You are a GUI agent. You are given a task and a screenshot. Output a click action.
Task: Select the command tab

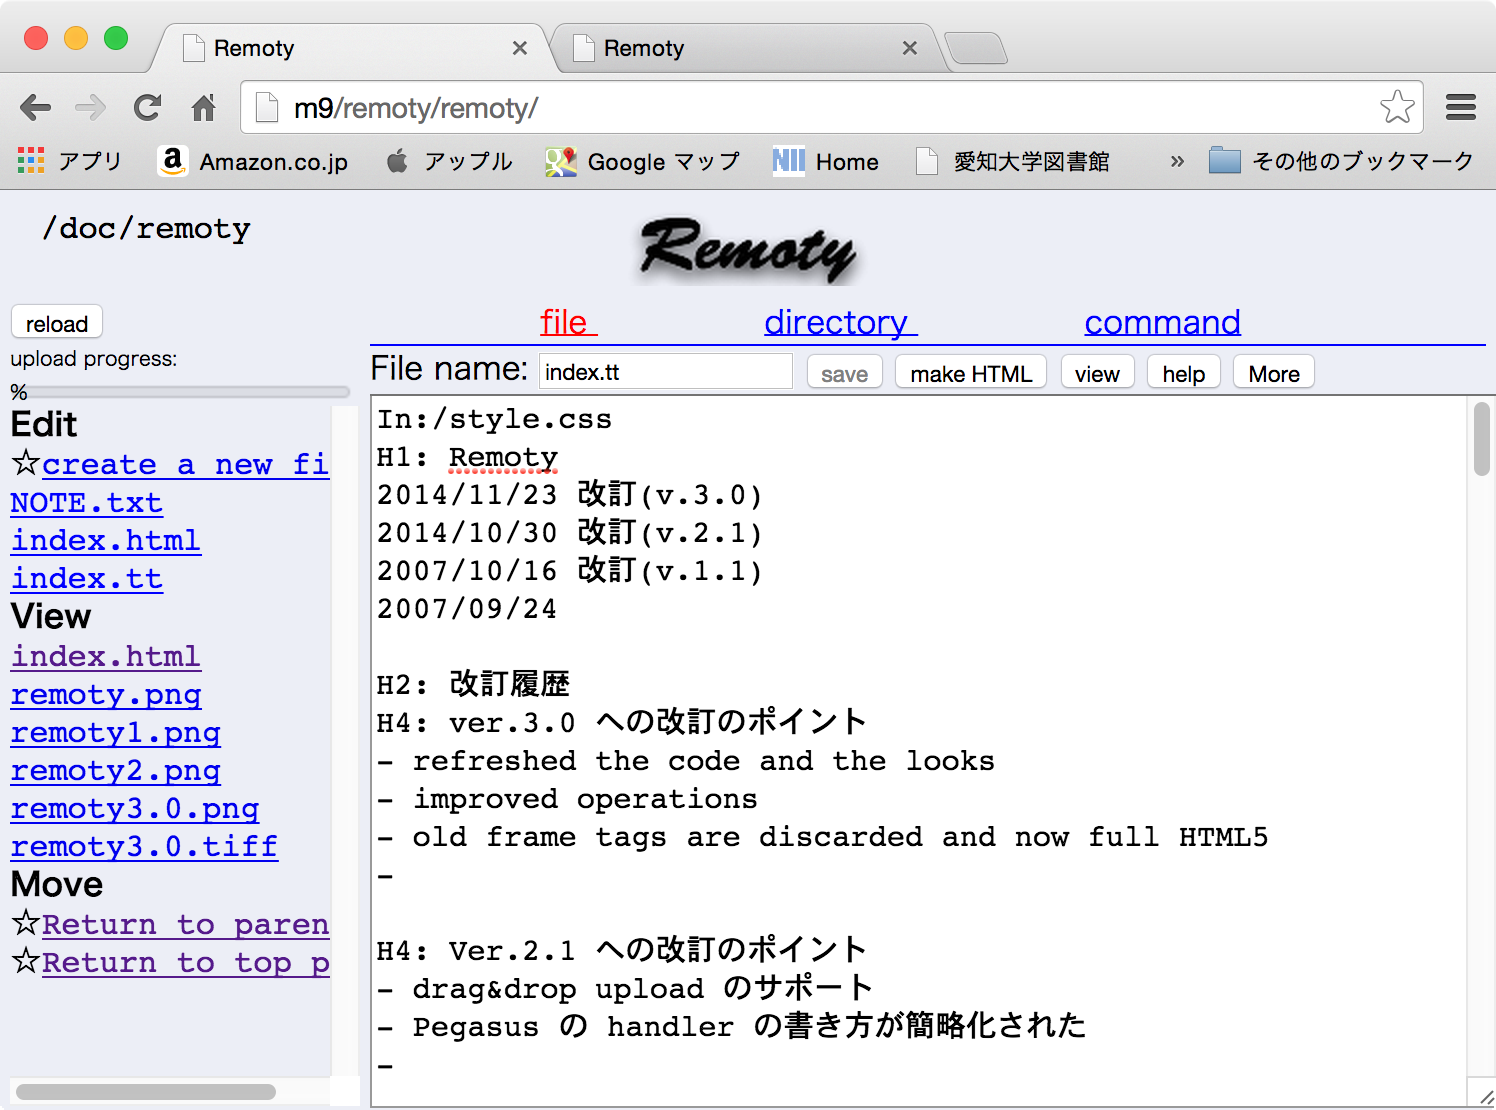[1162, 322]
